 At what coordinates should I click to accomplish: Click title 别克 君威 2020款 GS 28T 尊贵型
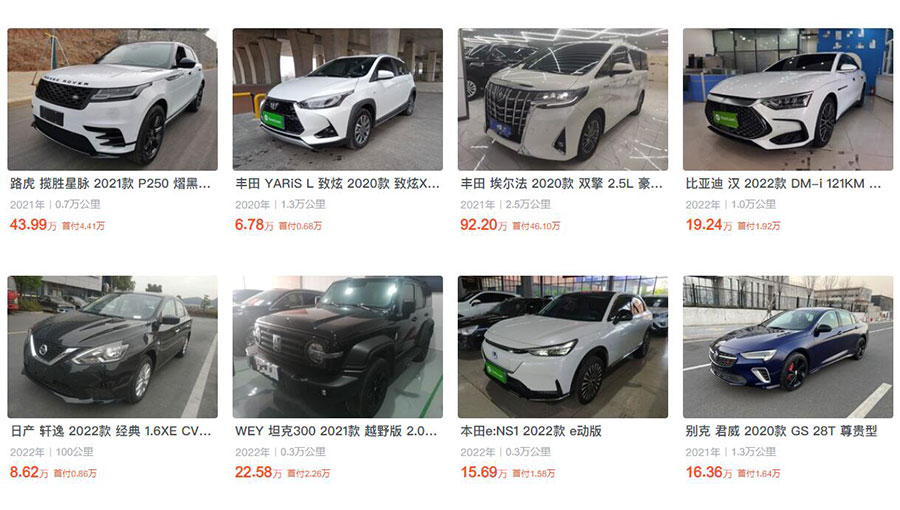coord(781,431)
